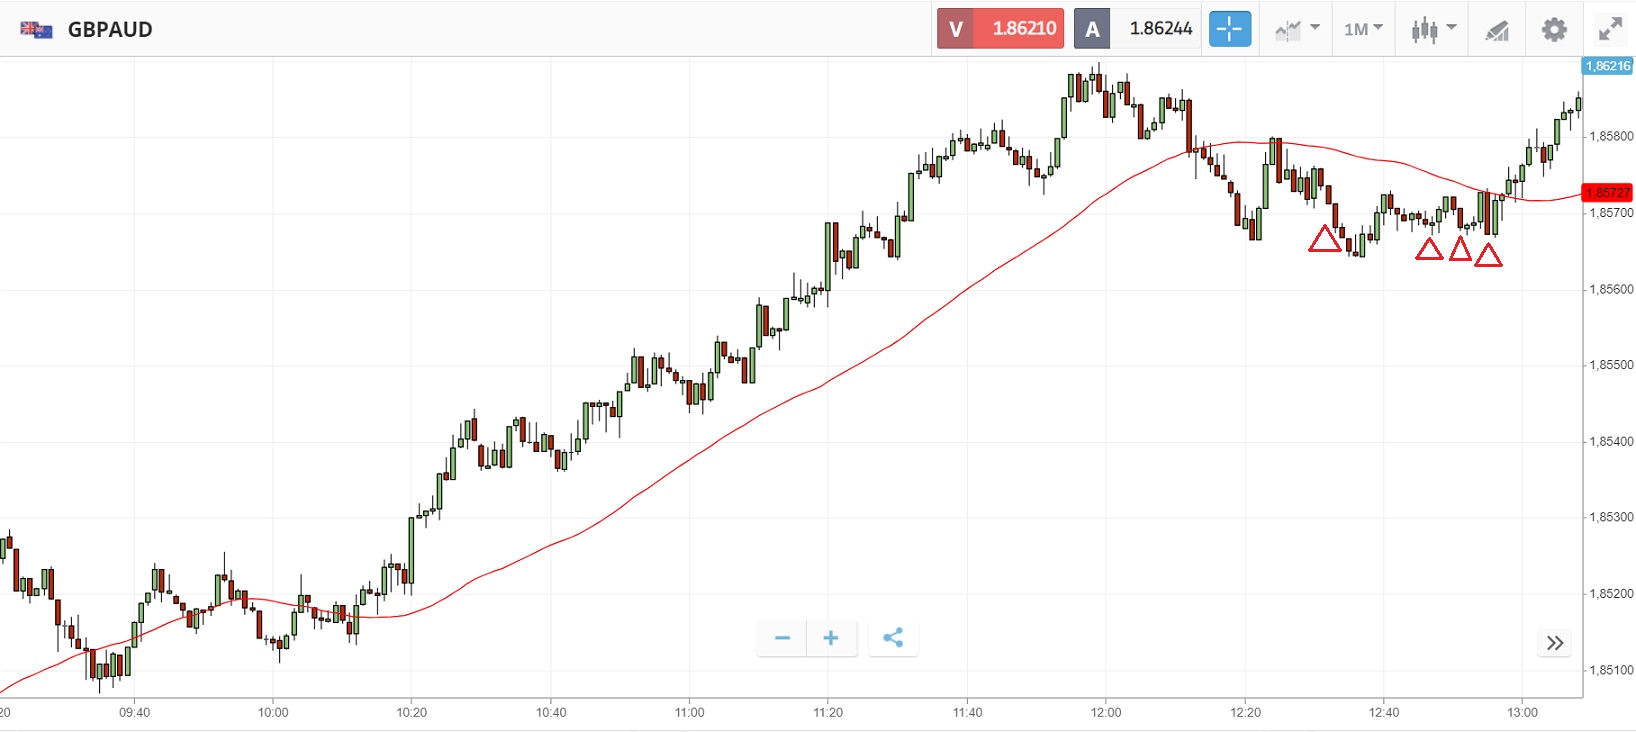Image resolution: width=1636 pixels, height=732 pixels.
Task: Open the indicators/studies dropdown
Action: point(1297,29)
